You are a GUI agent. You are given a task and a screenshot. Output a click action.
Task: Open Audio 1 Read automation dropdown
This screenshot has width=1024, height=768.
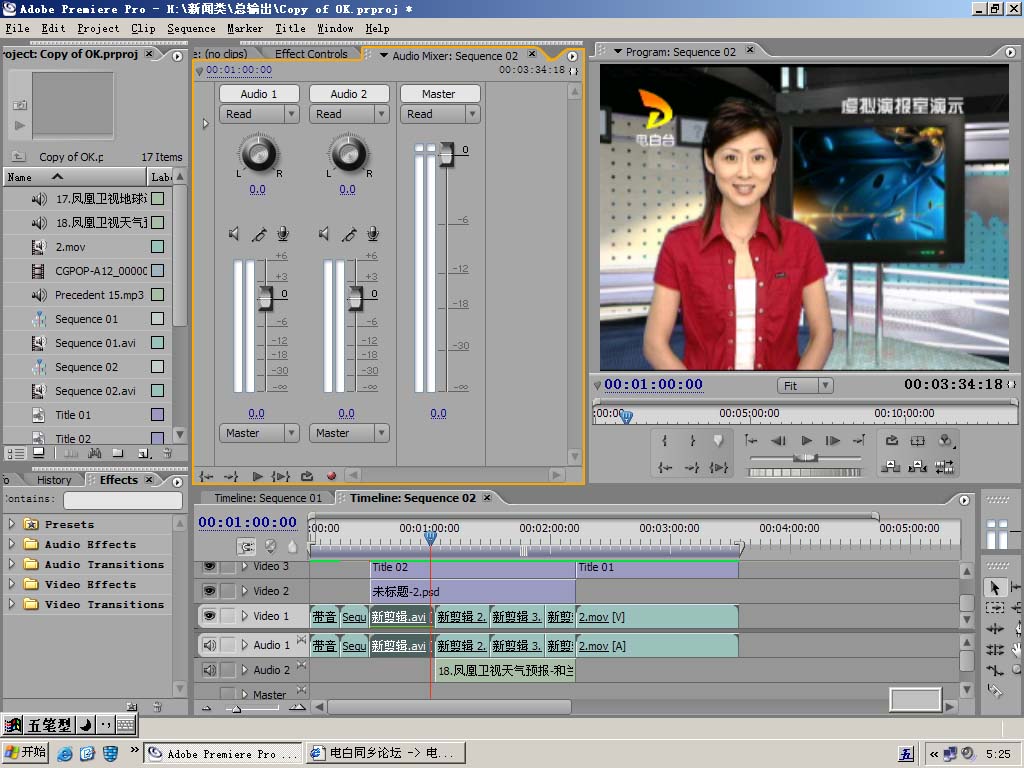(259, 114)
